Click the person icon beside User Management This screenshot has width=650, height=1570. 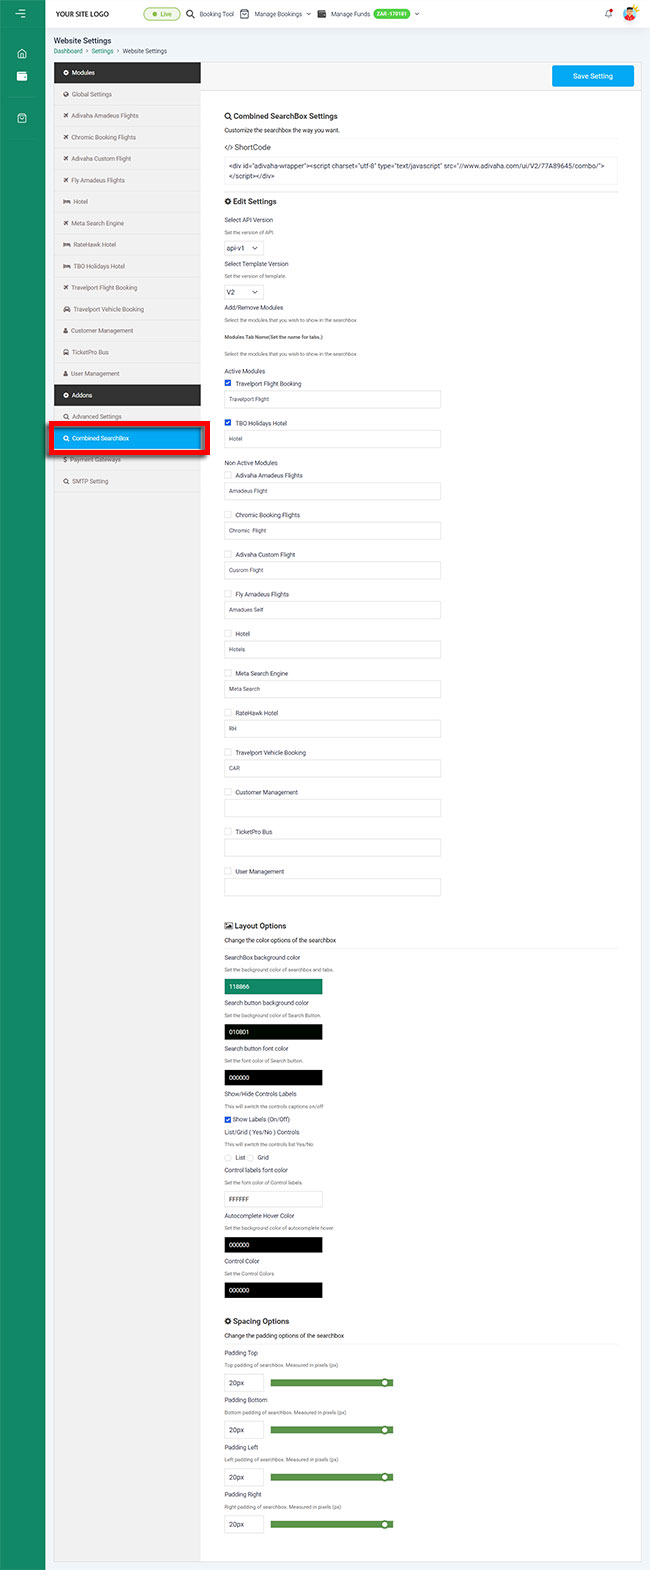tap(66, 374)
